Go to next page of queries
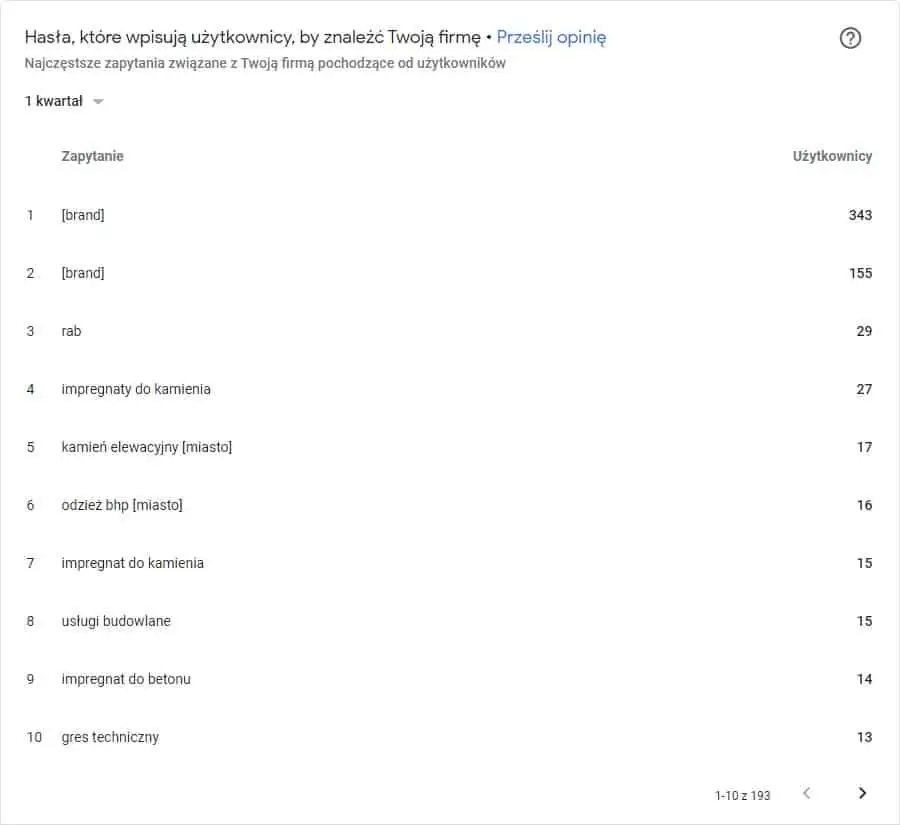 tap(862, 793)
